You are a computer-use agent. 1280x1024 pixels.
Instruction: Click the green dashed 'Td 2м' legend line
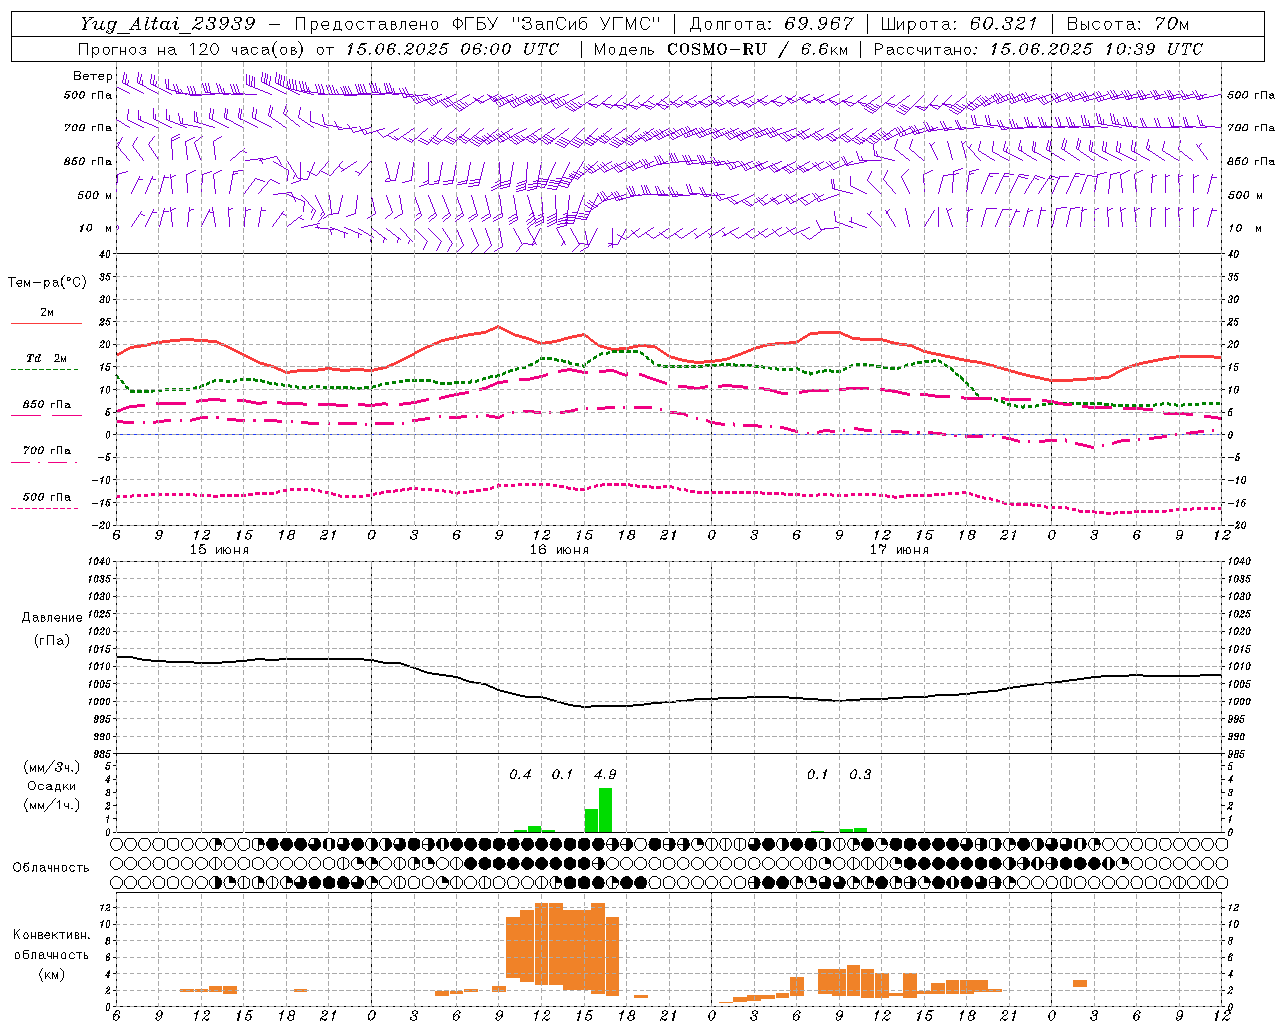(x=44, y=370)
